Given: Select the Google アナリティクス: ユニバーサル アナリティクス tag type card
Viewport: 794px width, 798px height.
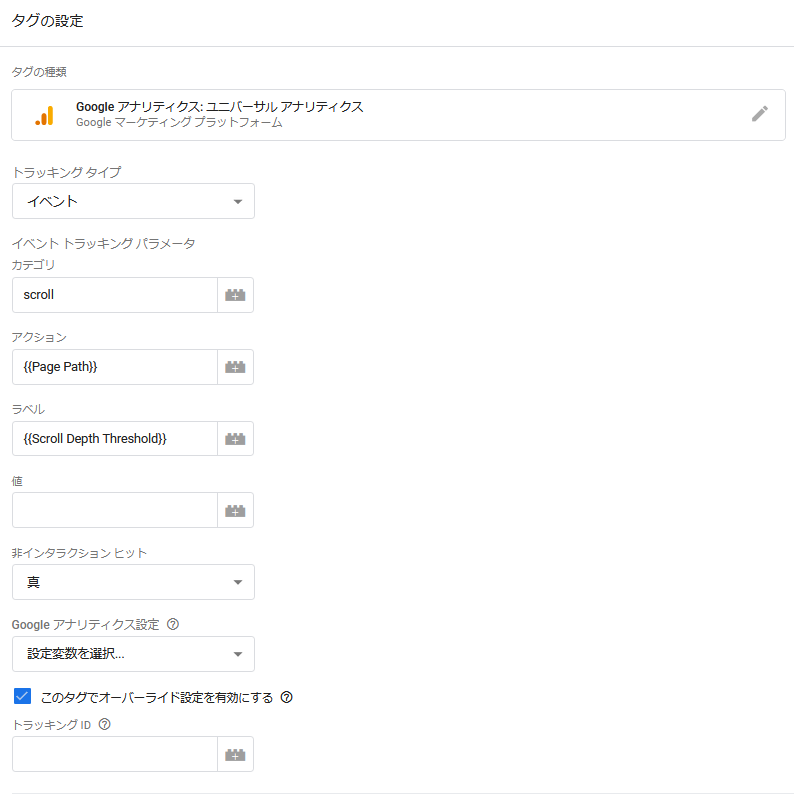Looking at the screenshot, I should 399,115.
